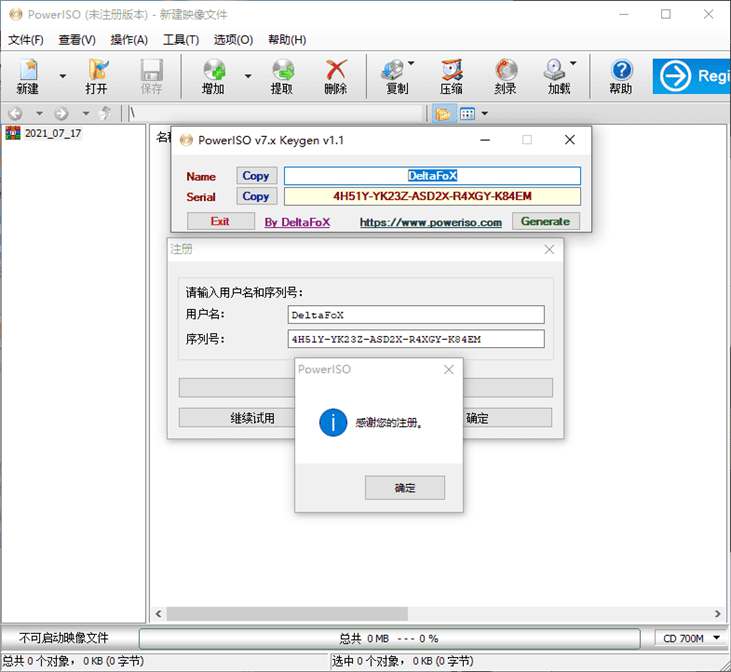Click the 确定 button in PowerISO message box

point(405,488)
